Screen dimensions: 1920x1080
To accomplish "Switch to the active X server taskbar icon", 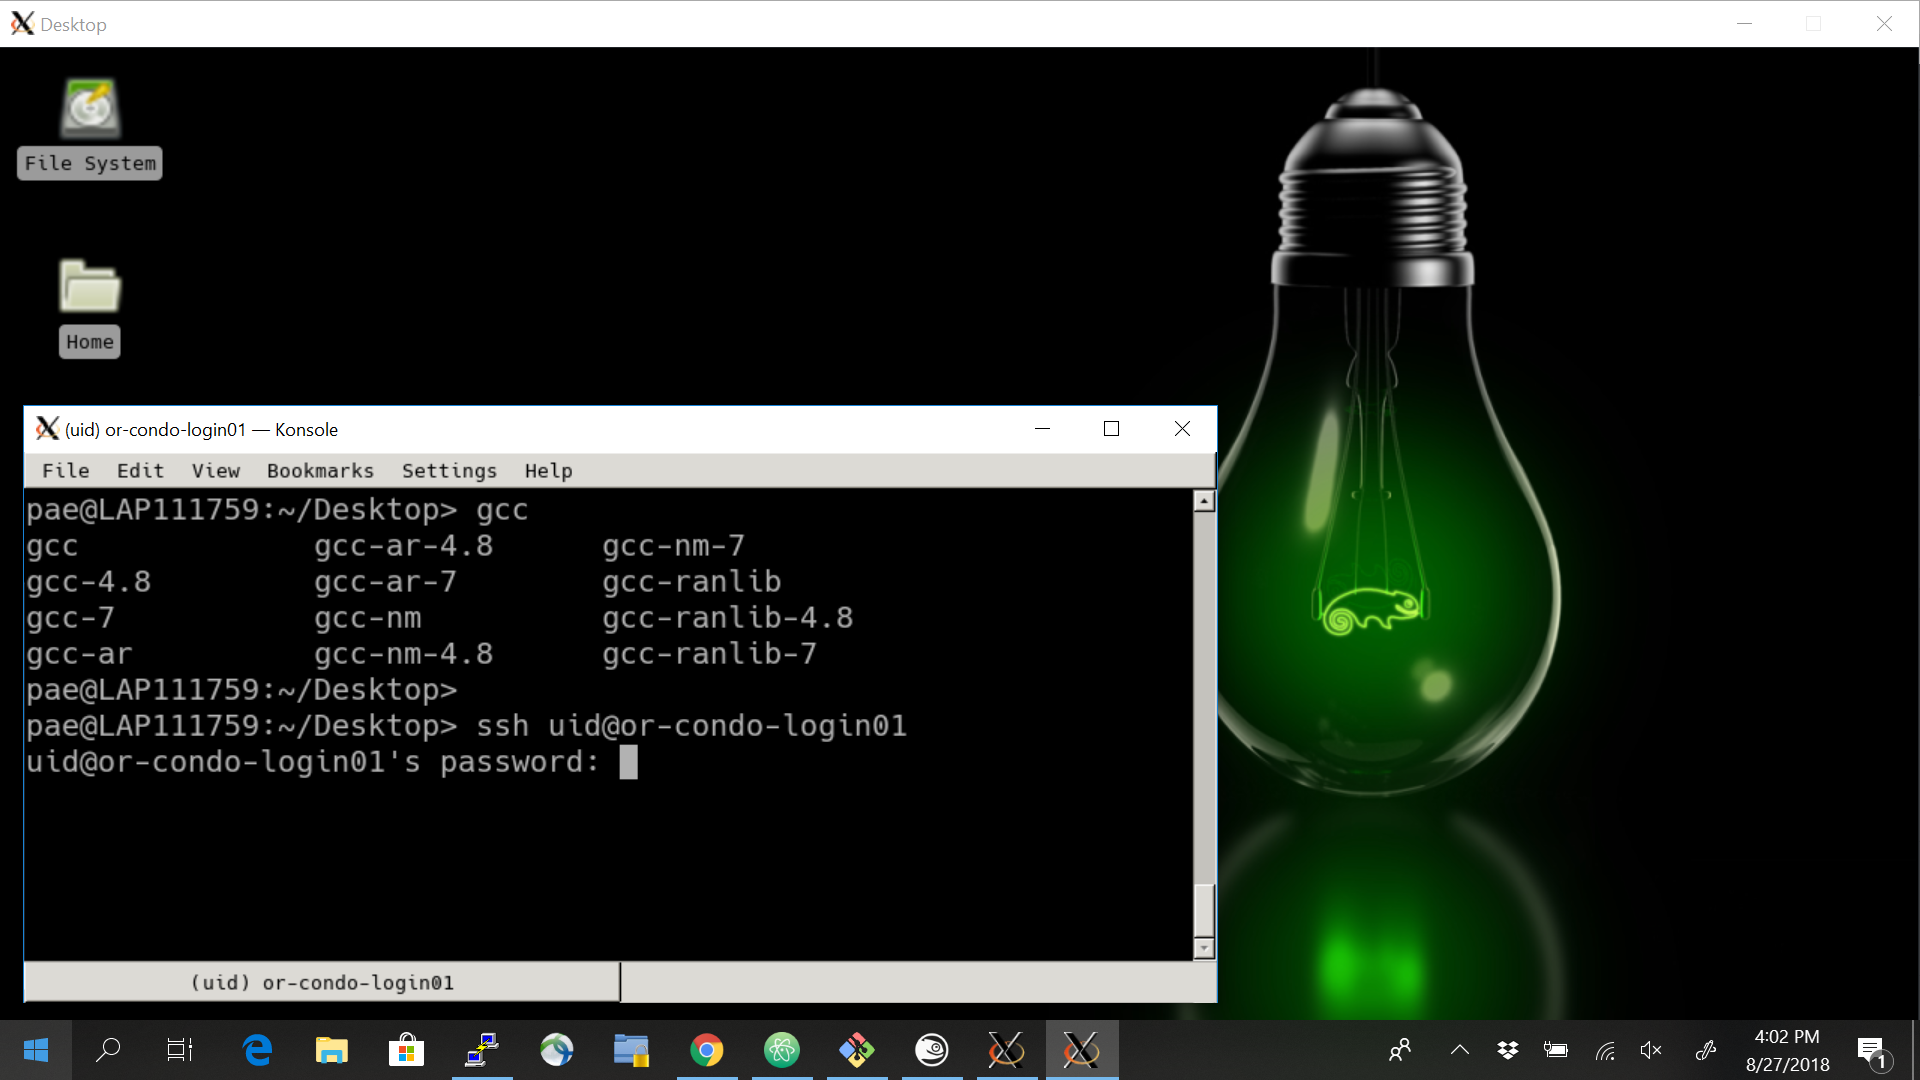I will click(x=1082, y=1050).
